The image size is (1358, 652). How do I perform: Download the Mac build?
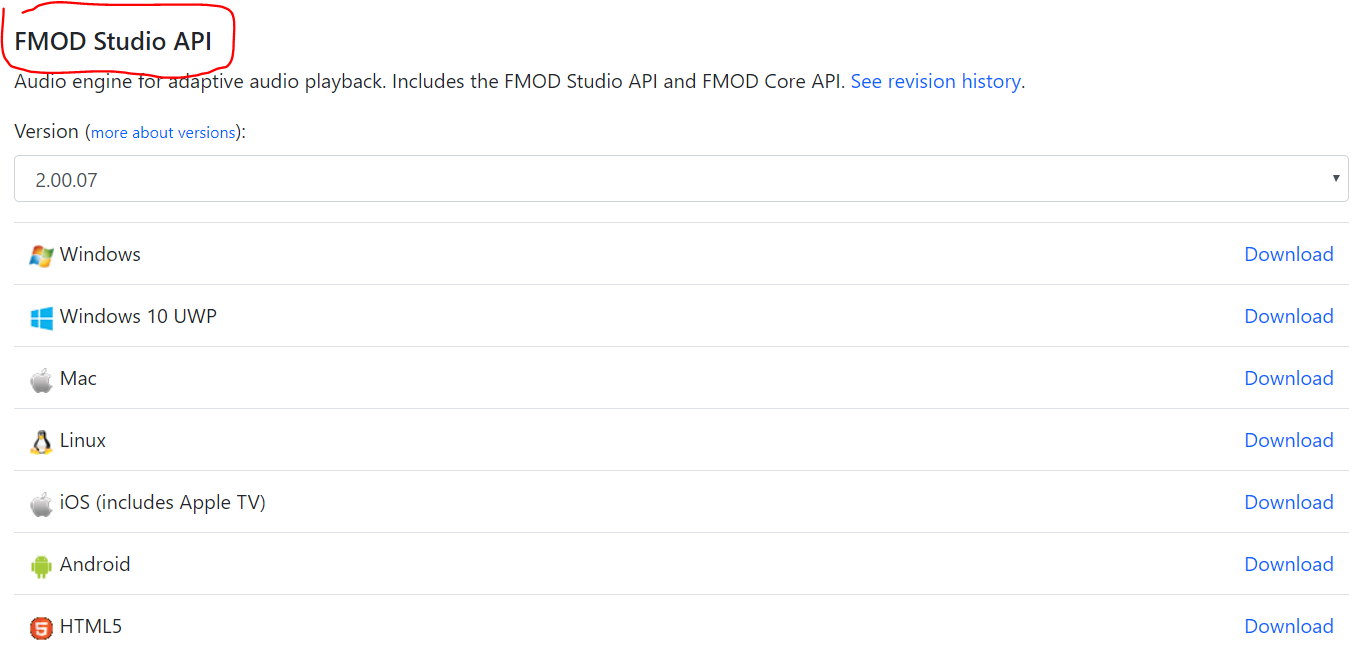(1288, 379)
